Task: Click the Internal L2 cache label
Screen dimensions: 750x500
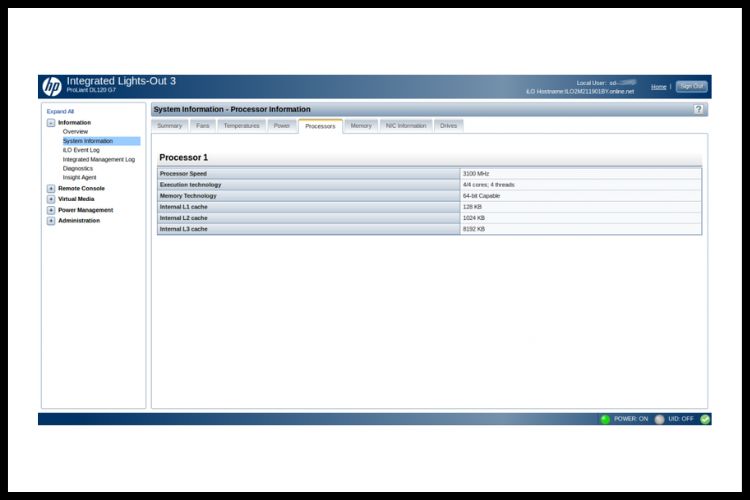Action: [184, 218]
